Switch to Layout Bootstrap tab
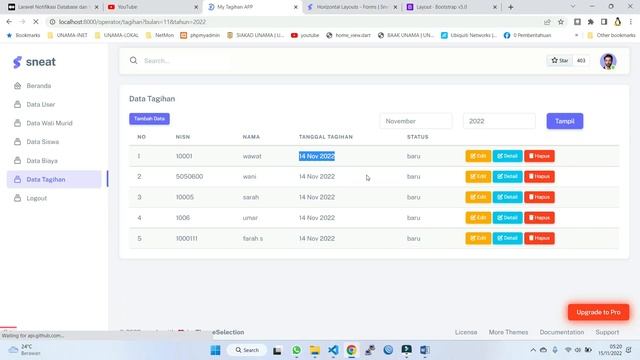 pyautogui.click(x=451, y=7)
